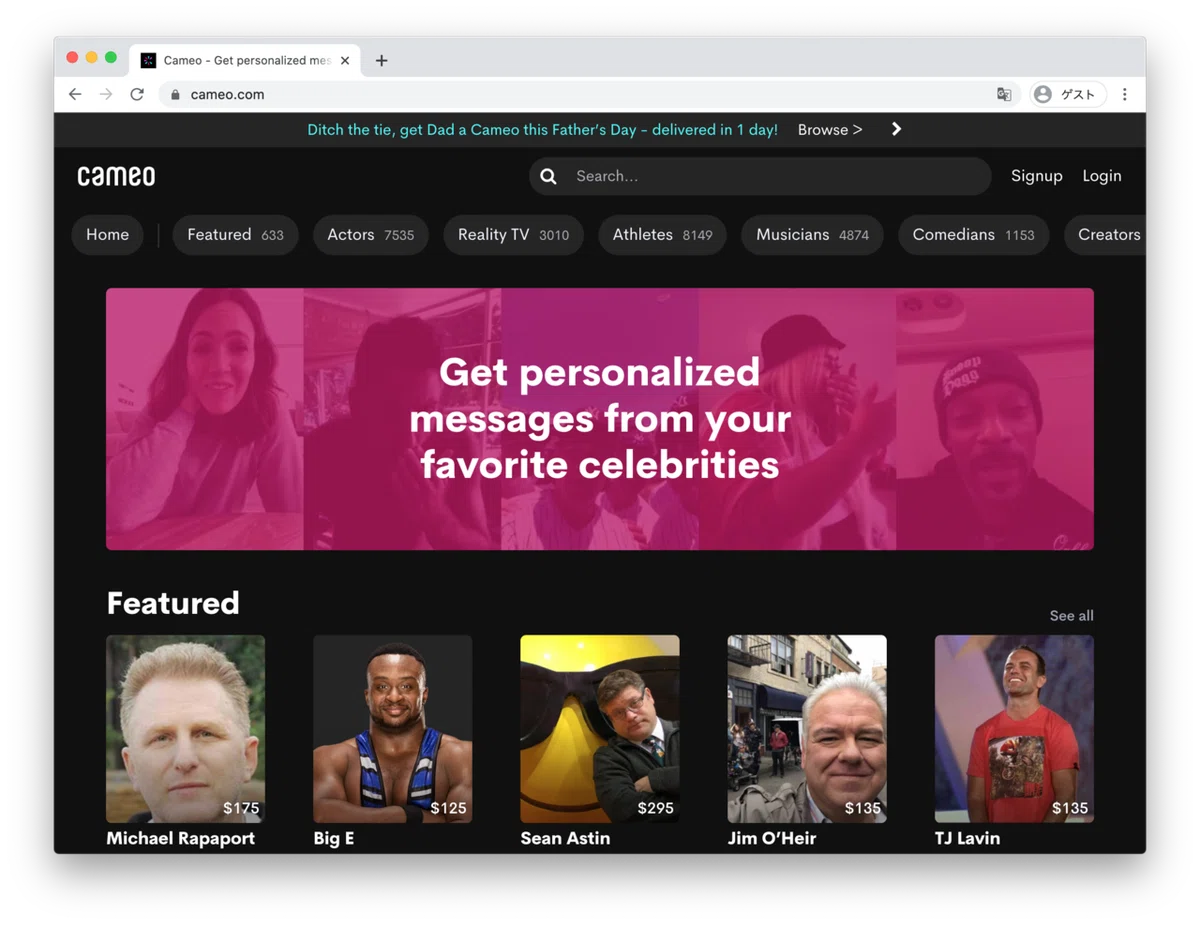The height and width of the screenshot is (925, 1200).
Task: Focus the Search... input field
Action: coord(760,176)
